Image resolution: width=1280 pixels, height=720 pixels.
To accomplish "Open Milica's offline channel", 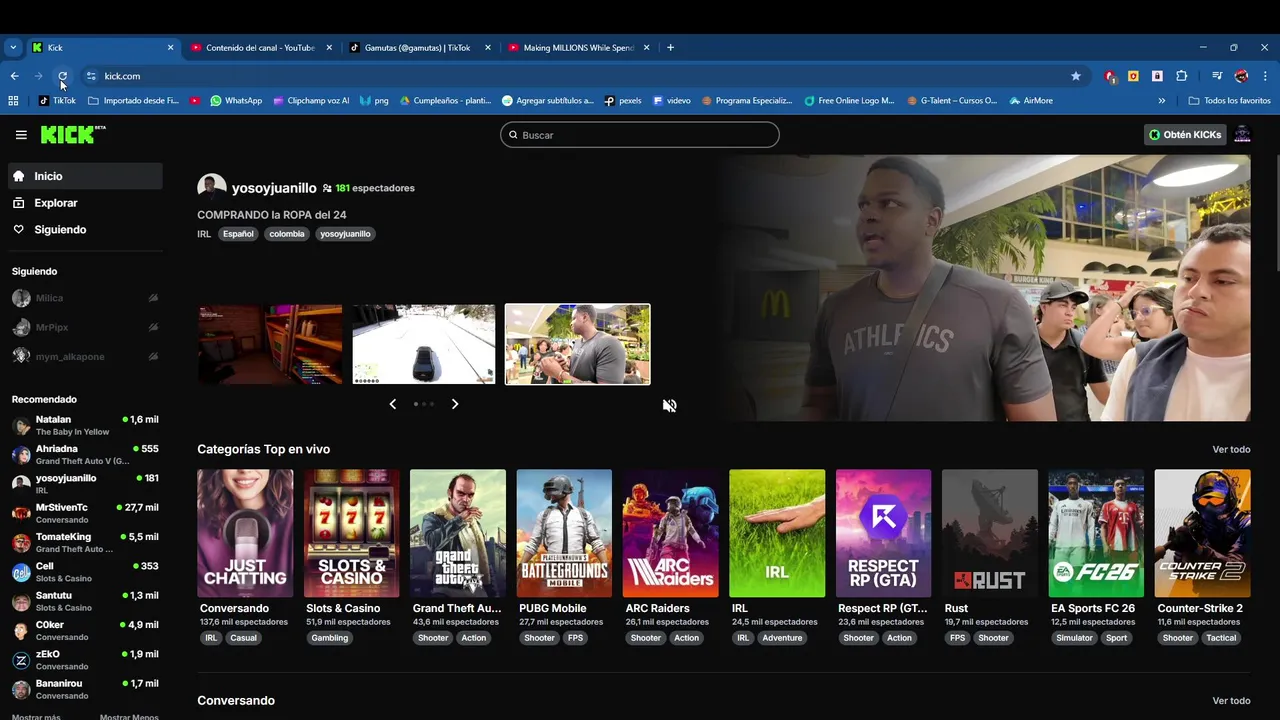I will pos(85,298).
